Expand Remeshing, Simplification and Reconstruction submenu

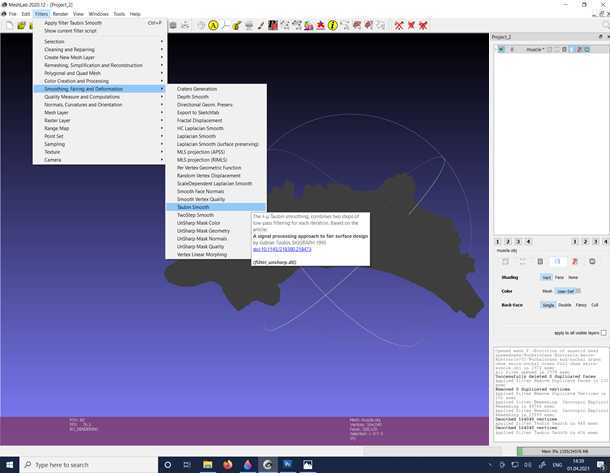100,65
